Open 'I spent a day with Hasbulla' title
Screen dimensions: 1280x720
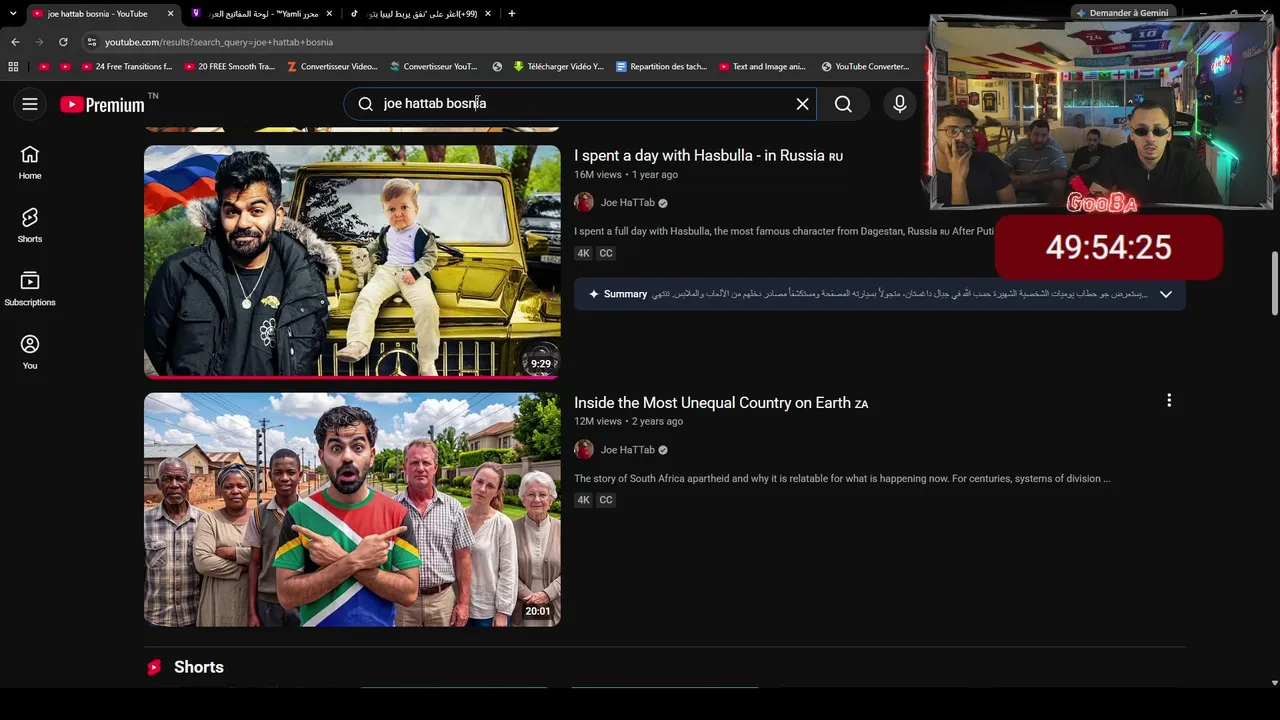[708, 156]
